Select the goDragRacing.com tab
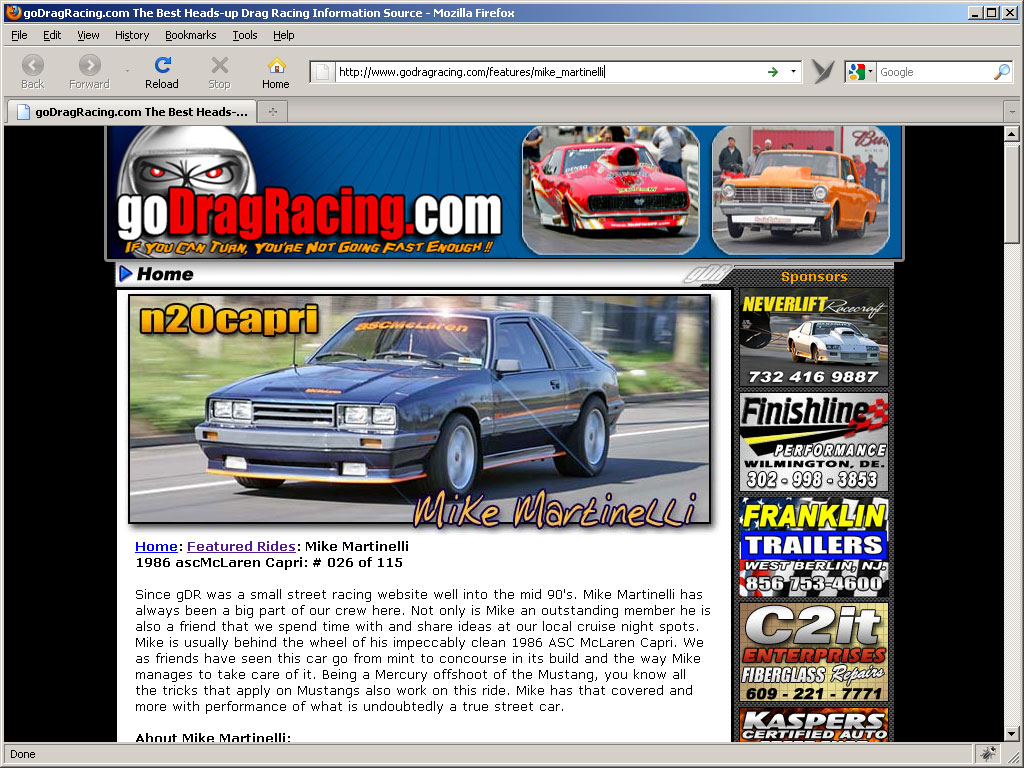The image size is (1024, 768). tap(131, 112)
